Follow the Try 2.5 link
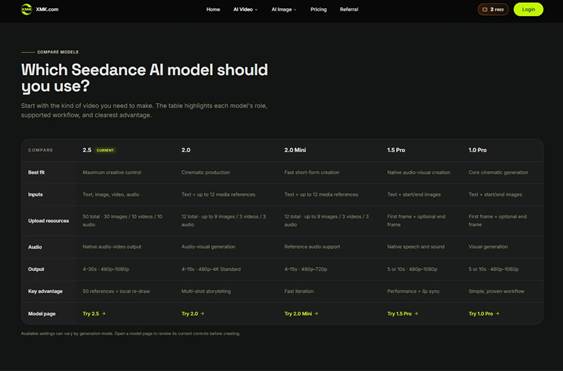The width and height of the screenshot is (563, 371). pos(94,314)
